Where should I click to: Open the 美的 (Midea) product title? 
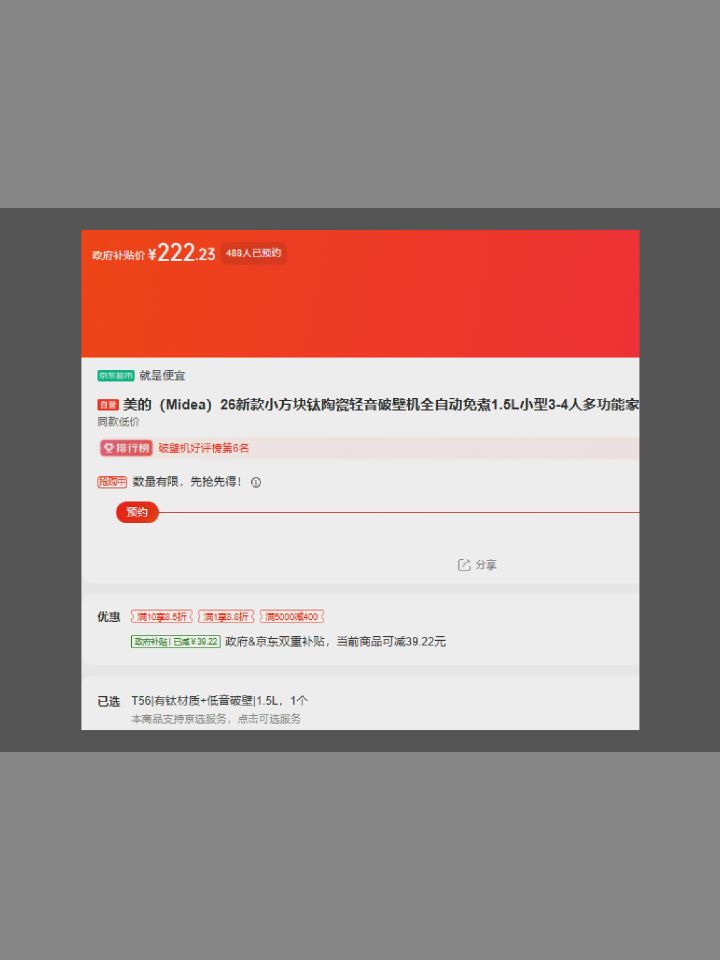381,405
